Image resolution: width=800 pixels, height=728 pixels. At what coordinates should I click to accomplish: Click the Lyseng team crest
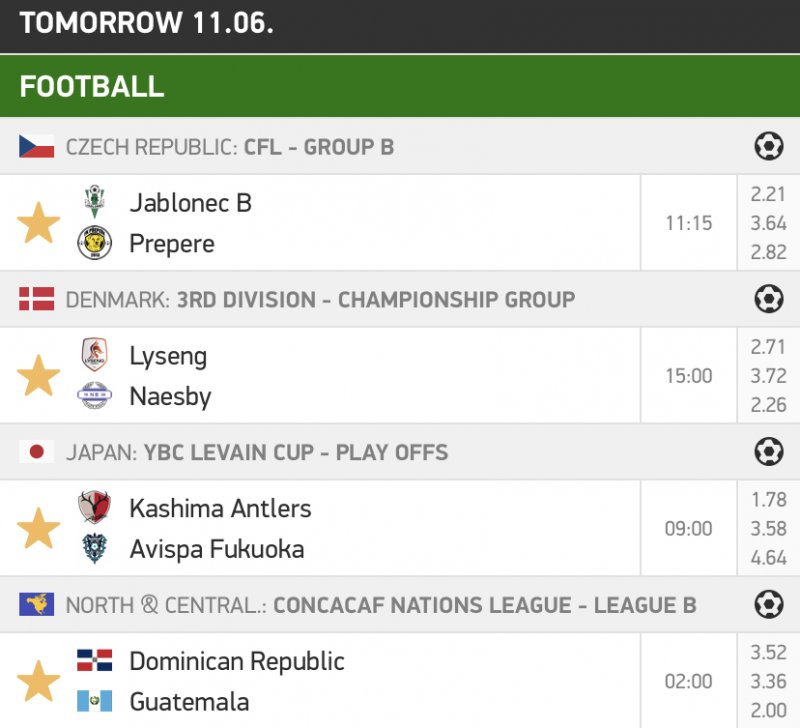pyautogui.click(x=95, y=355)
